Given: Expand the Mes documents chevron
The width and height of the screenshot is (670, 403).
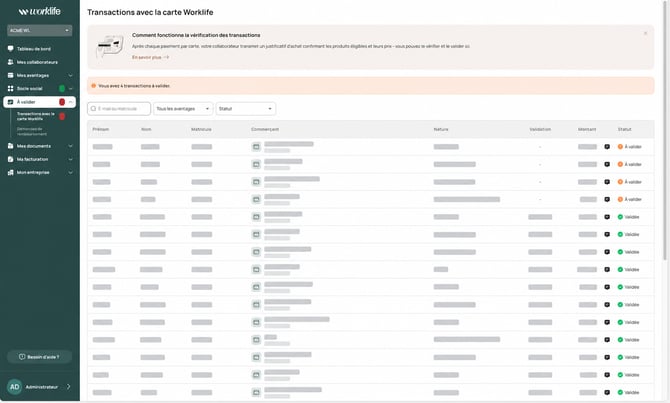Looking at the screenshot, I should [x=71, y=146].
